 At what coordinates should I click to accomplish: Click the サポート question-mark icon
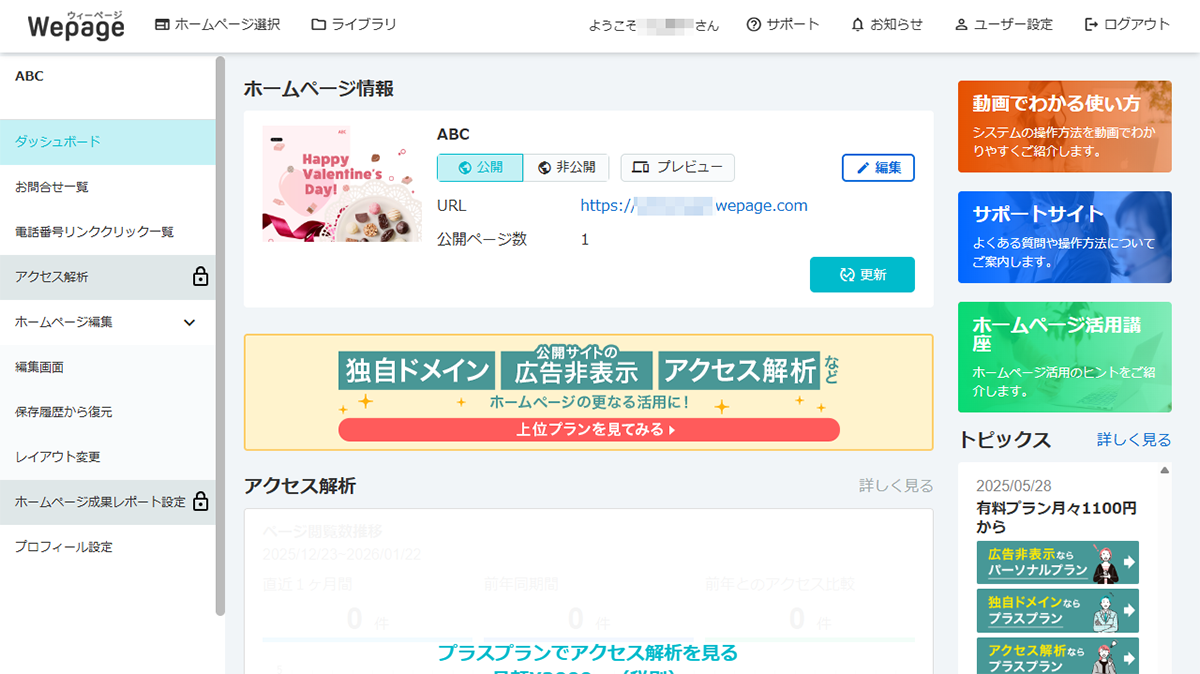[753, 24]
